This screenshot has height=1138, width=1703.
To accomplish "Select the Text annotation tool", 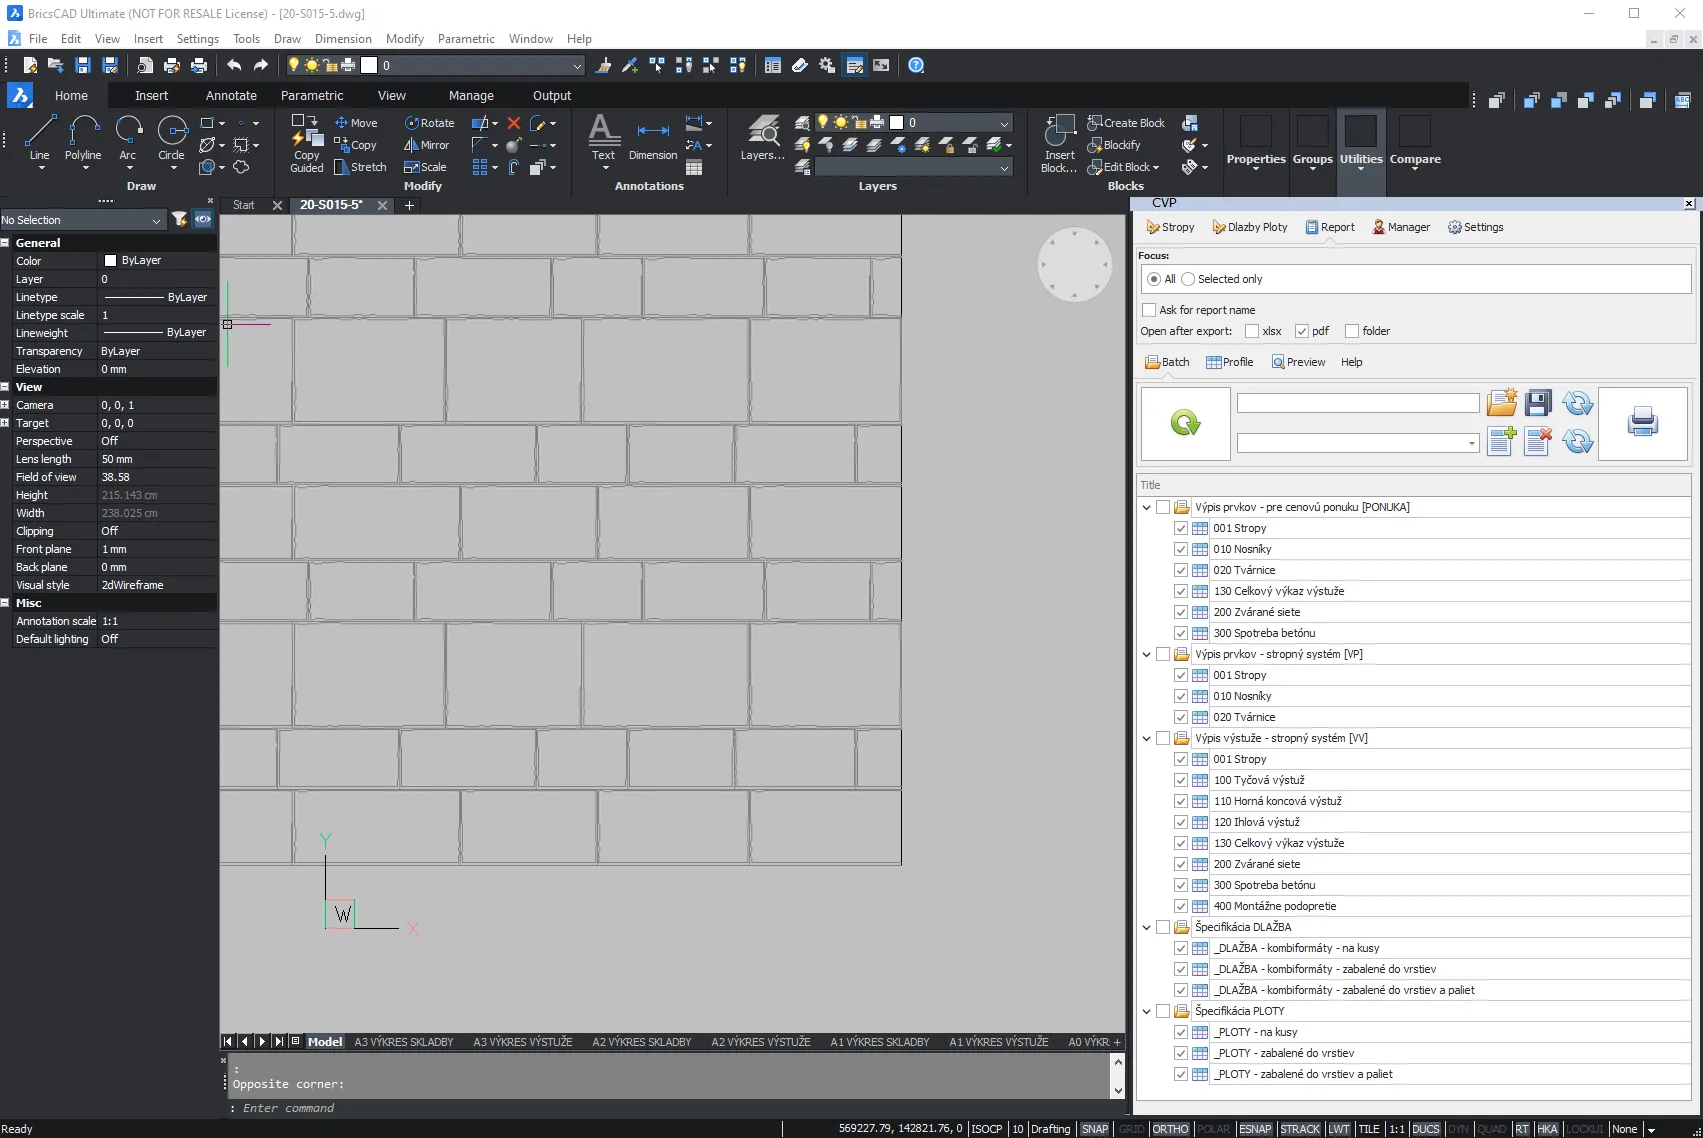I will (603, 139).
